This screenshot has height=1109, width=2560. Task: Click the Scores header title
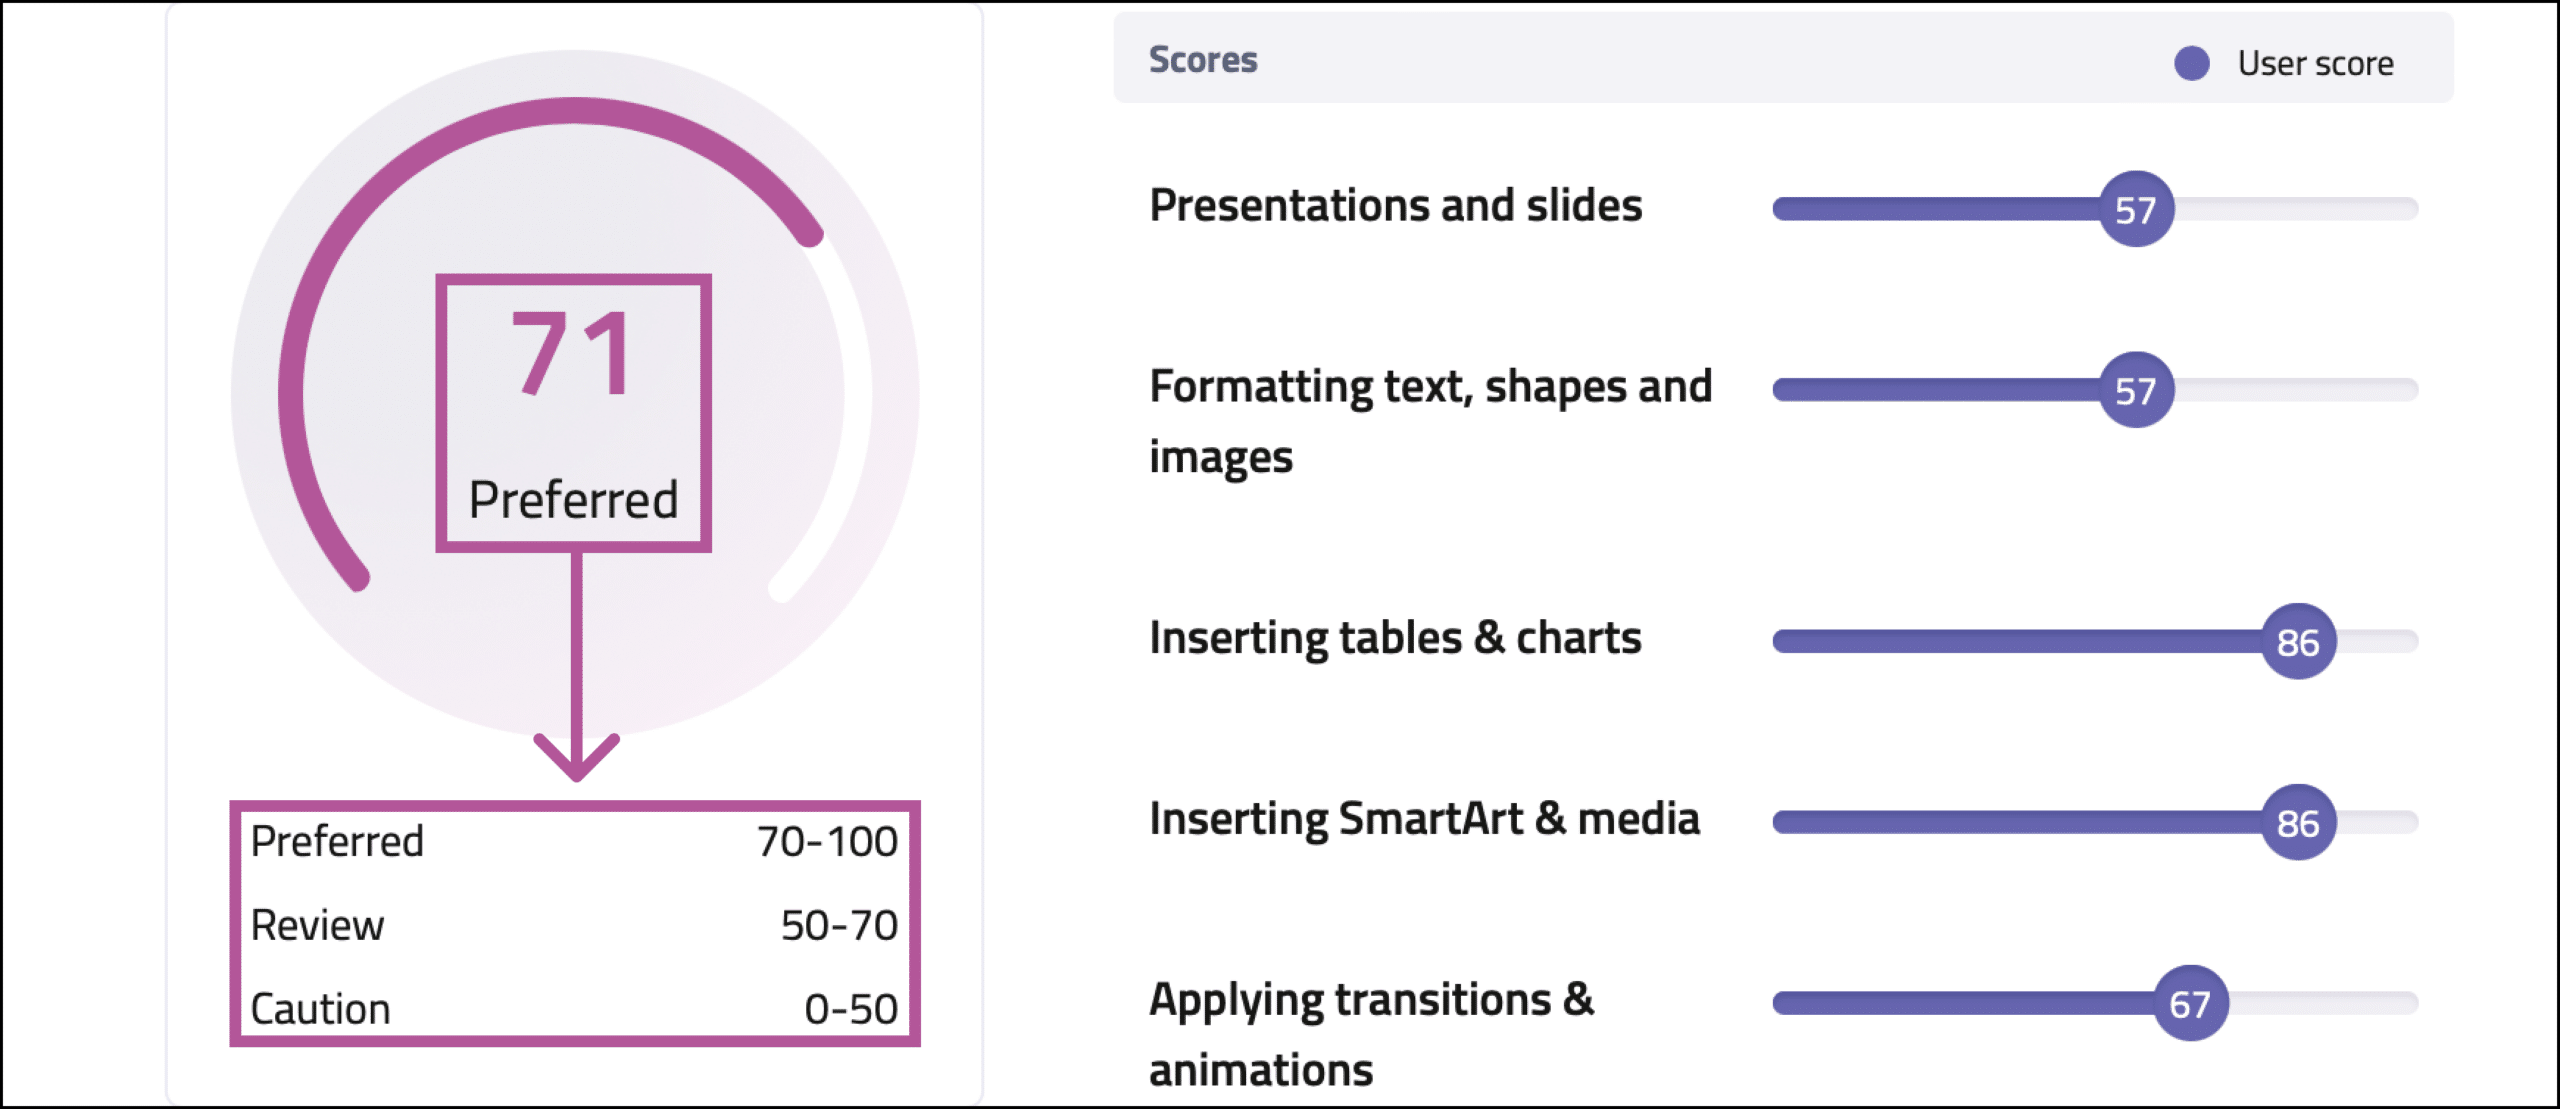click(x=1203, y=60)
